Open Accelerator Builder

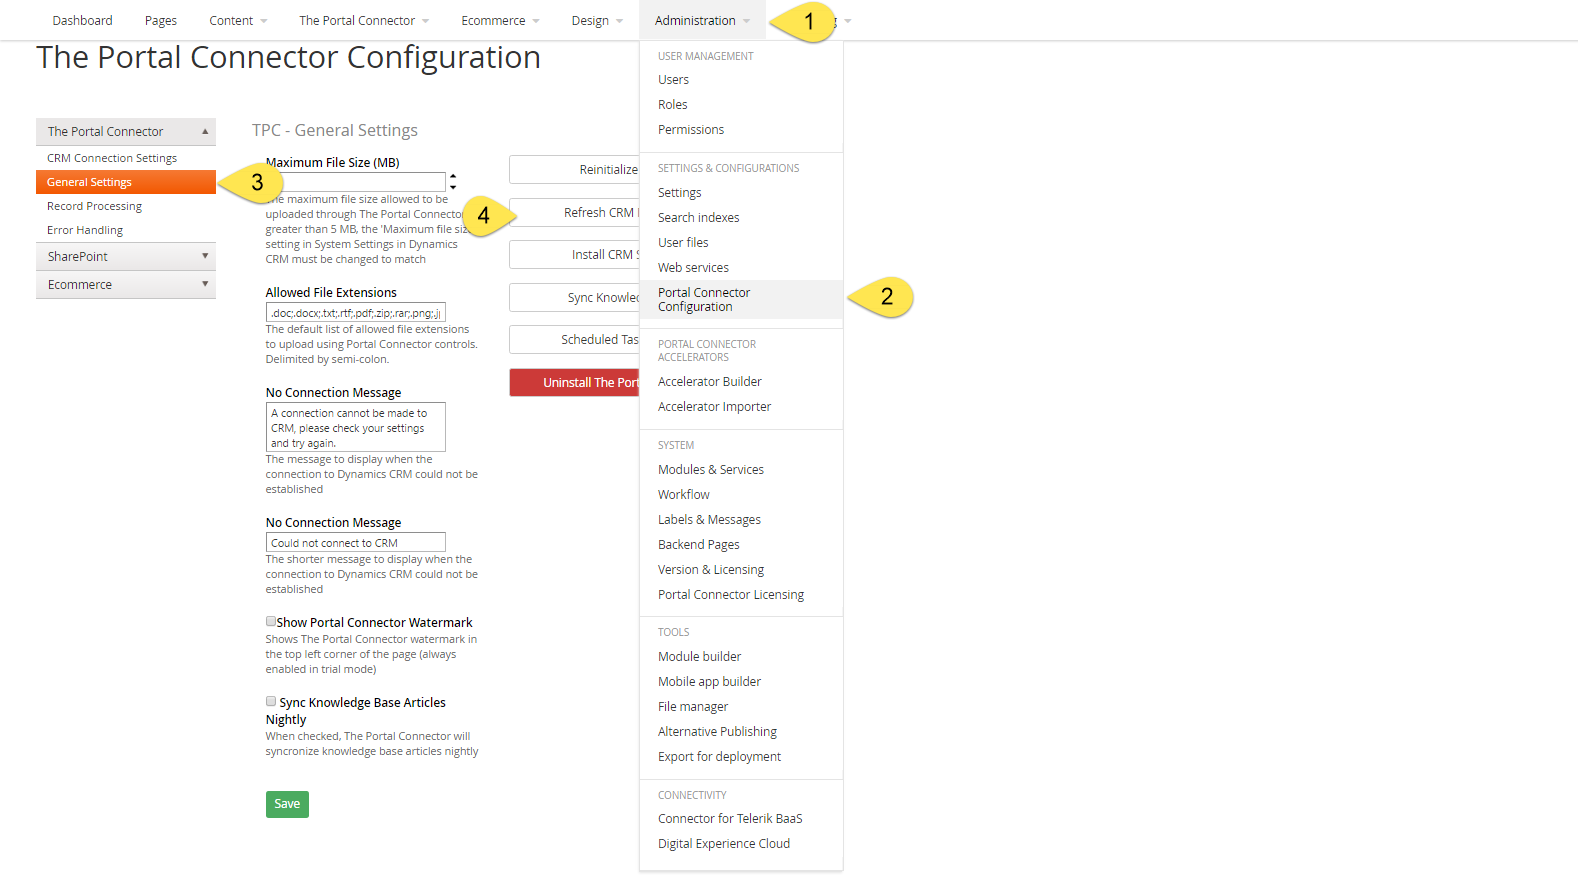click(710, 382)
